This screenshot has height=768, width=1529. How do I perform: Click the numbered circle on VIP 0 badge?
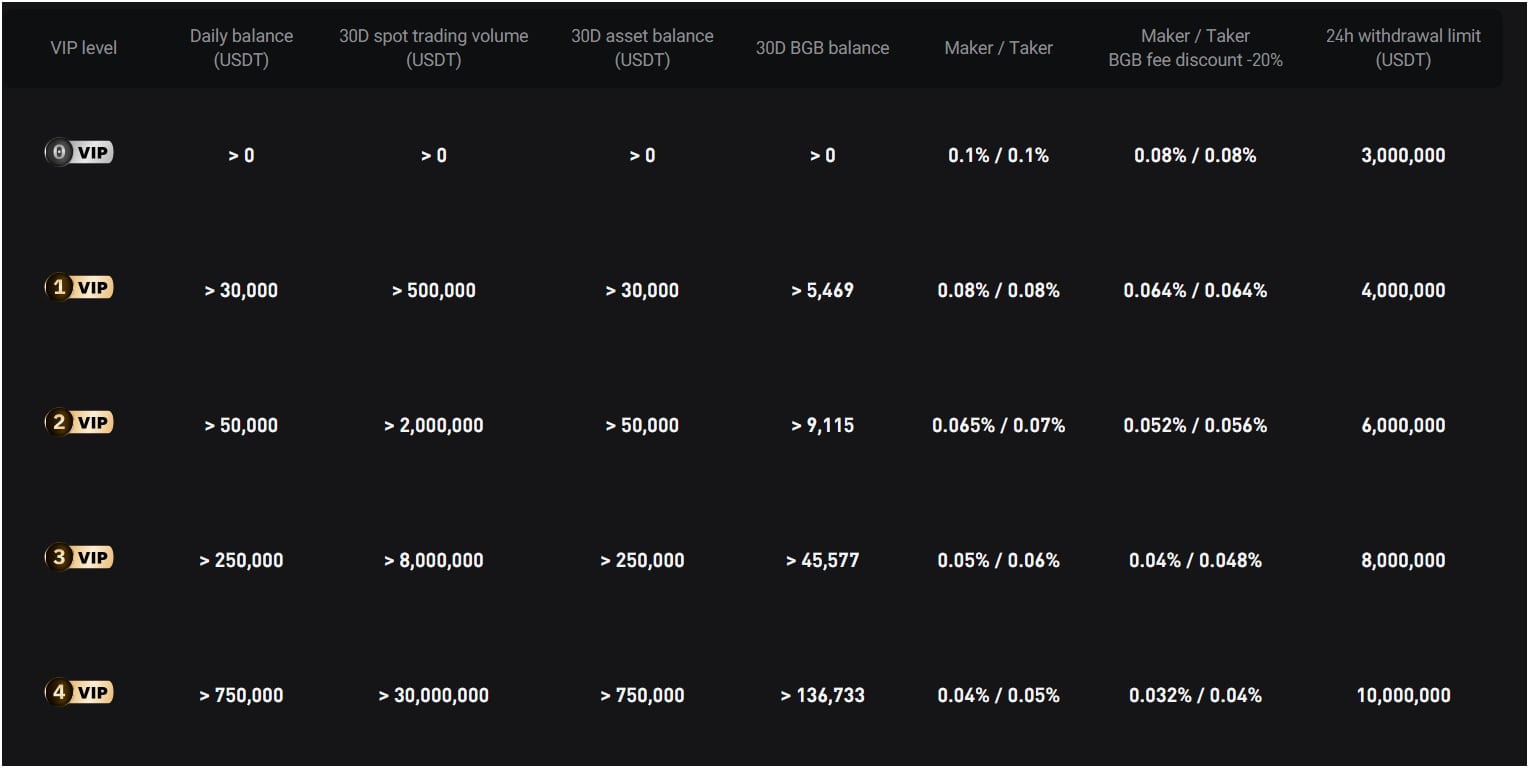60,152
